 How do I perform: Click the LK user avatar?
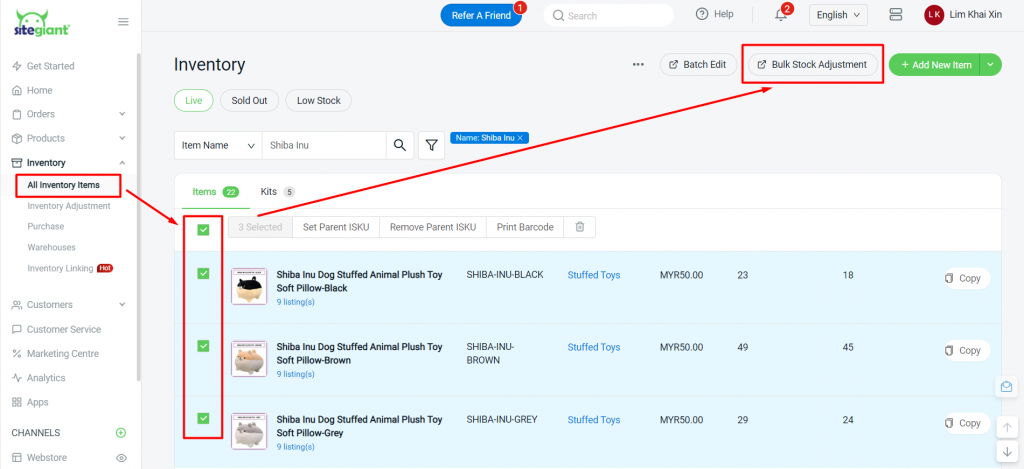(934, 14)
